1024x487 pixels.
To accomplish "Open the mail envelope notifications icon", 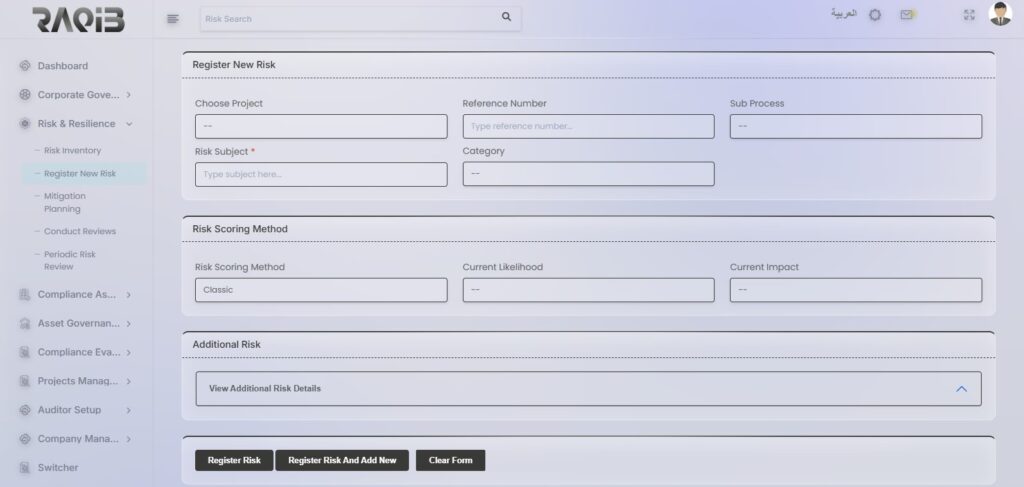I will pyautogui.click(x=906, y=15).
